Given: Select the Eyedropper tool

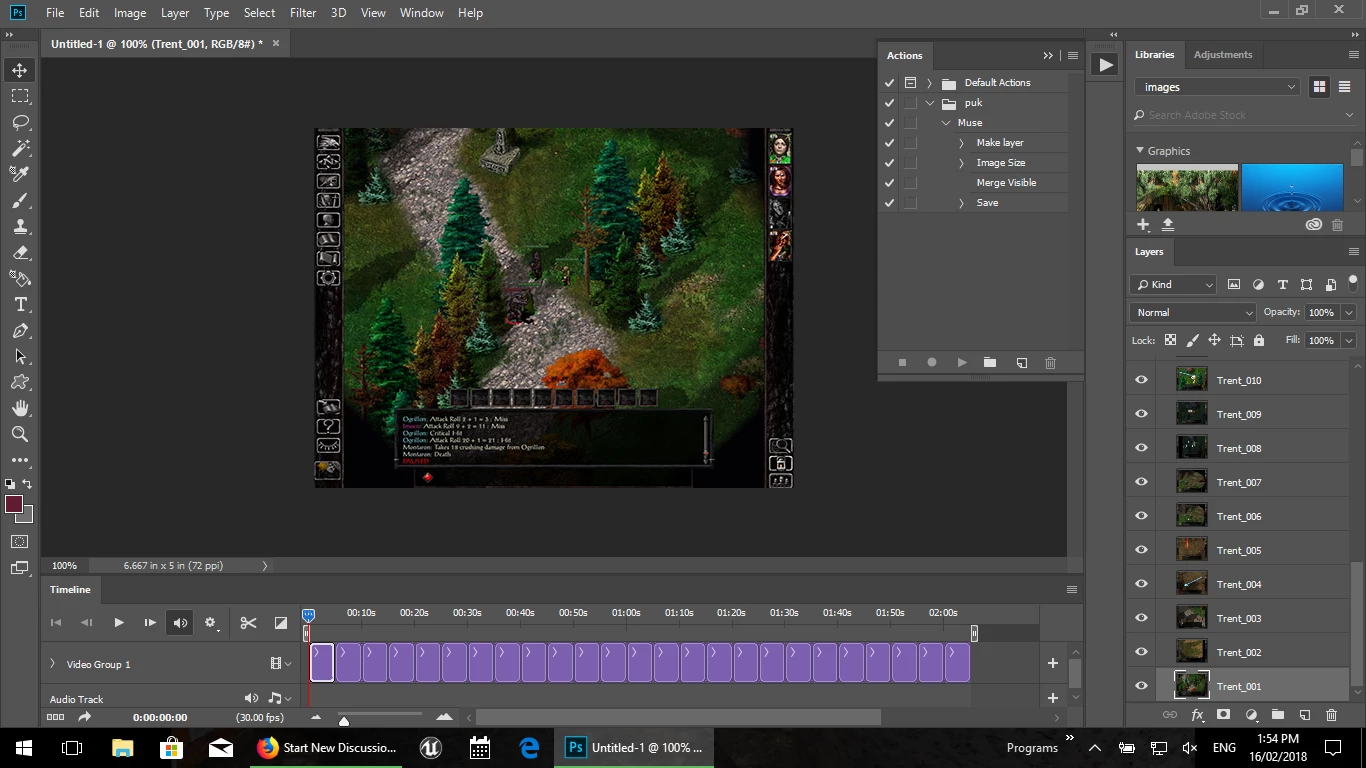Looking at the screenshot, I should pyautogui.click(x=20, y=174).
